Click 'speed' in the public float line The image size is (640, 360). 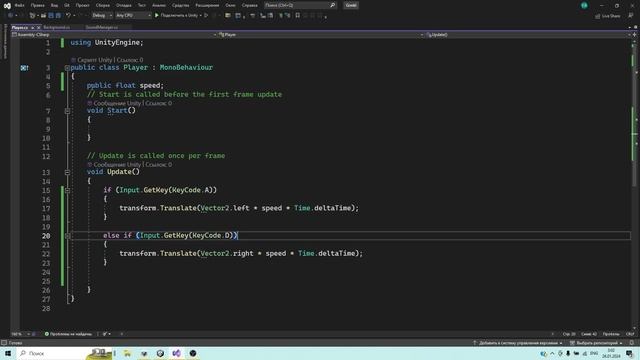150,85
